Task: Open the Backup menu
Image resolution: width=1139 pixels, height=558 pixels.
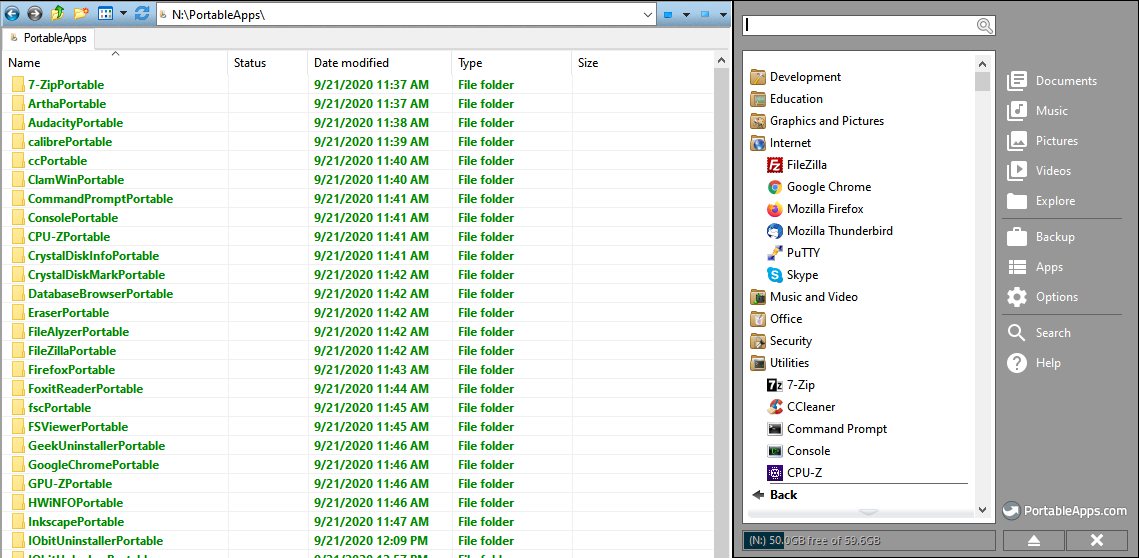Action: pos(1040,237)
